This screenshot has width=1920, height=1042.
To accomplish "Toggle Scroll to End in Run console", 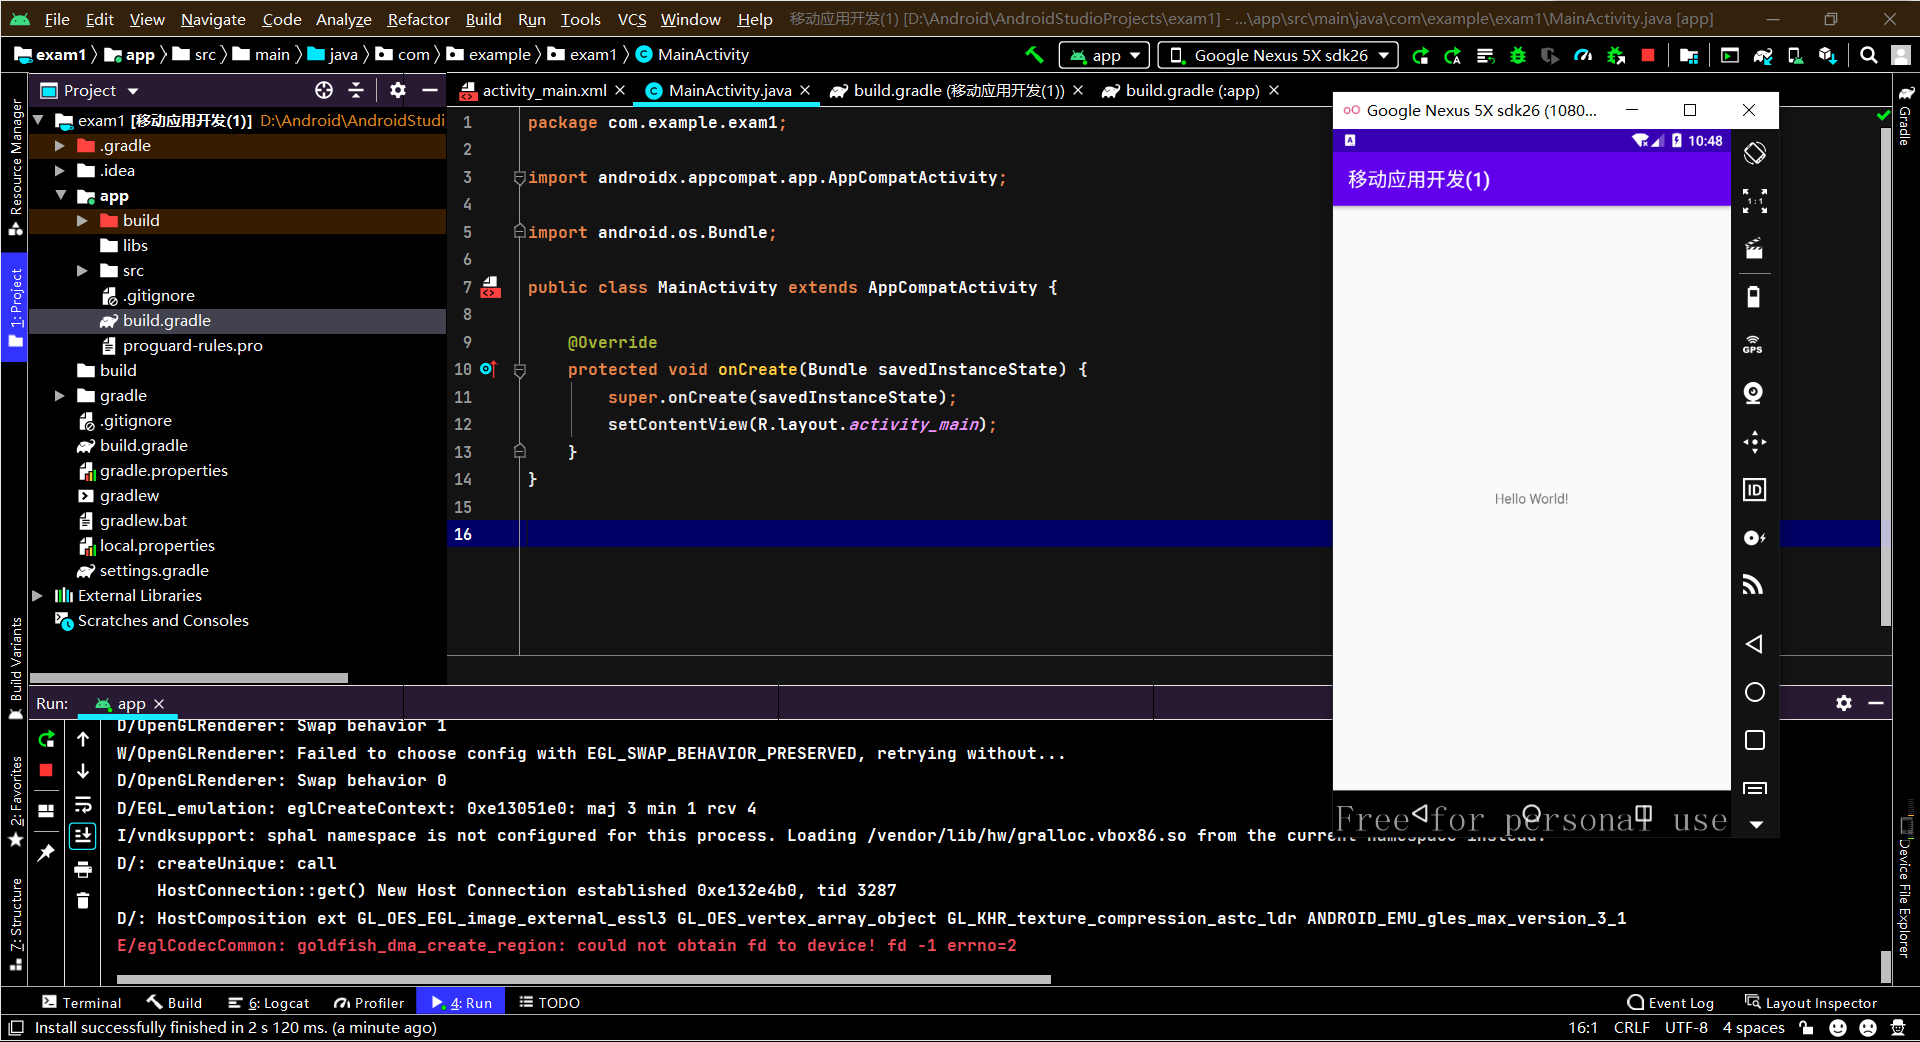I will click(83, 836).
